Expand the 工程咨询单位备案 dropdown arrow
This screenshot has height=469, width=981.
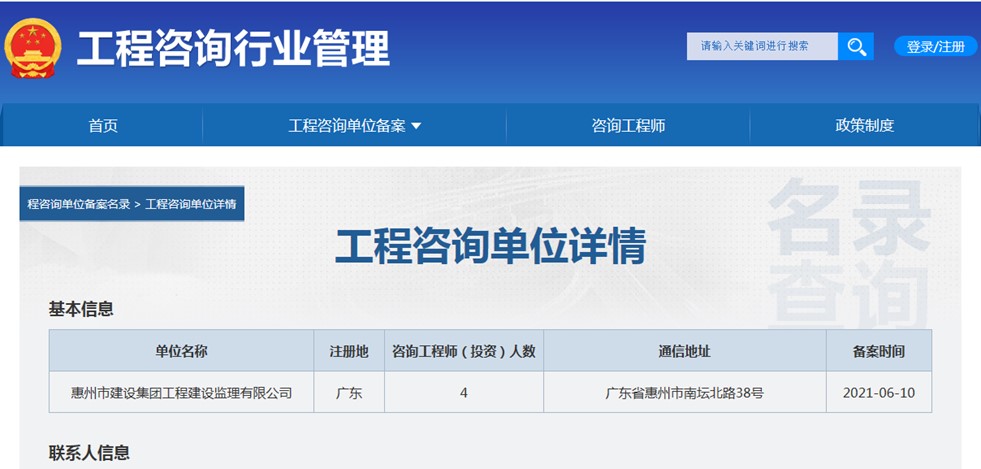(x=416, y=126)
